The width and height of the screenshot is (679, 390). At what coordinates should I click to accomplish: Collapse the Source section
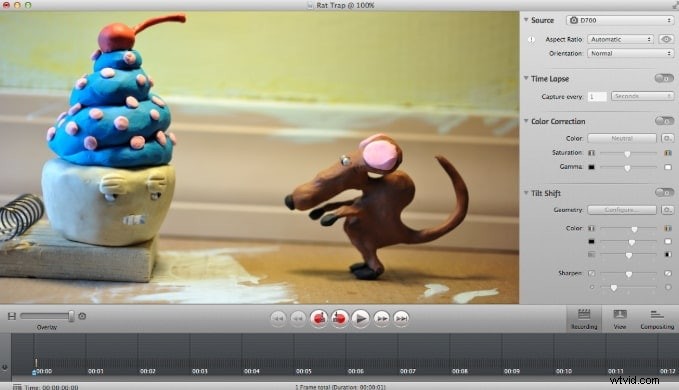(526, 20)
